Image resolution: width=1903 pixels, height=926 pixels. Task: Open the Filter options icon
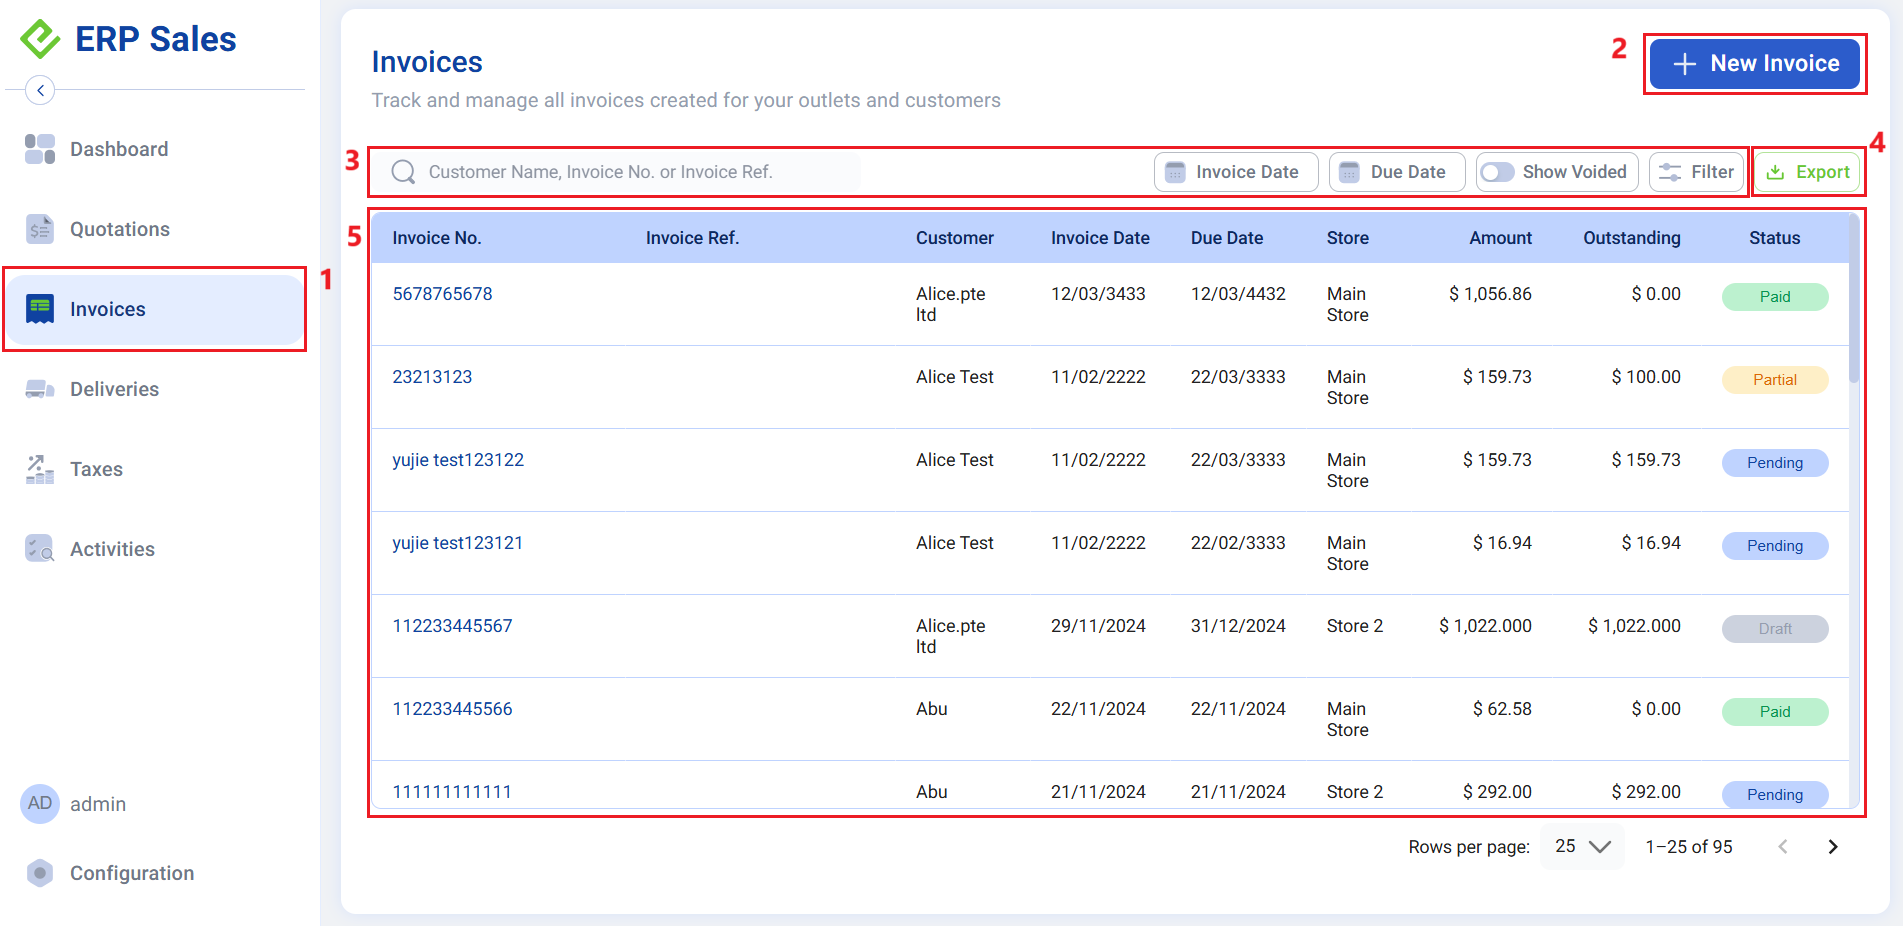pos(1669,171)
